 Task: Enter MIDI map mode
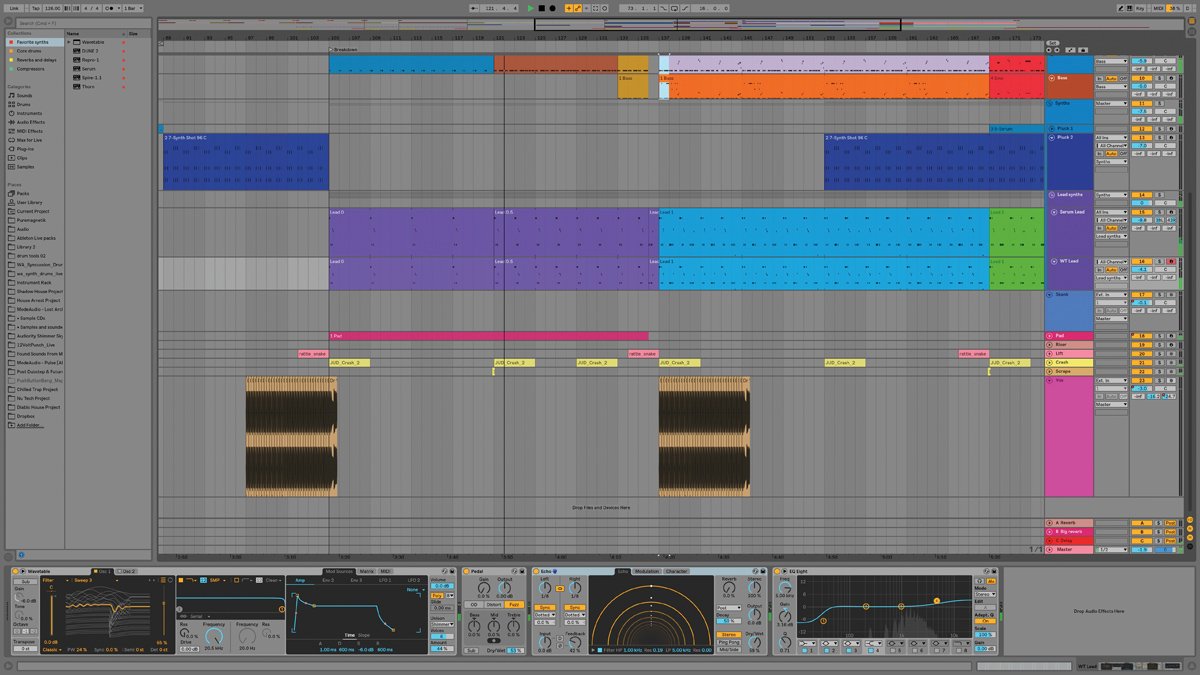(x=1159, y=8)
